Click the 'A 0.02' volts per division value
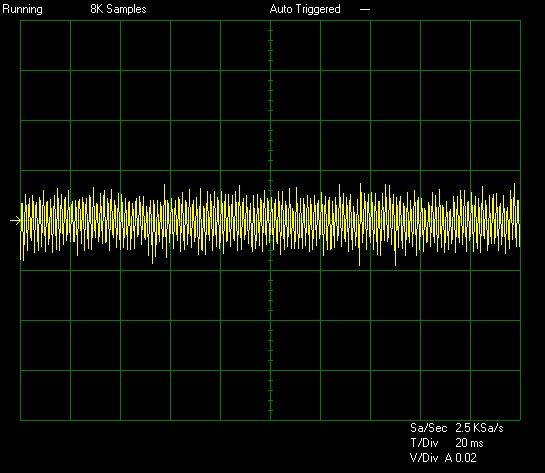The width and height of the screenshot is (545, 473). pos(461,458)
